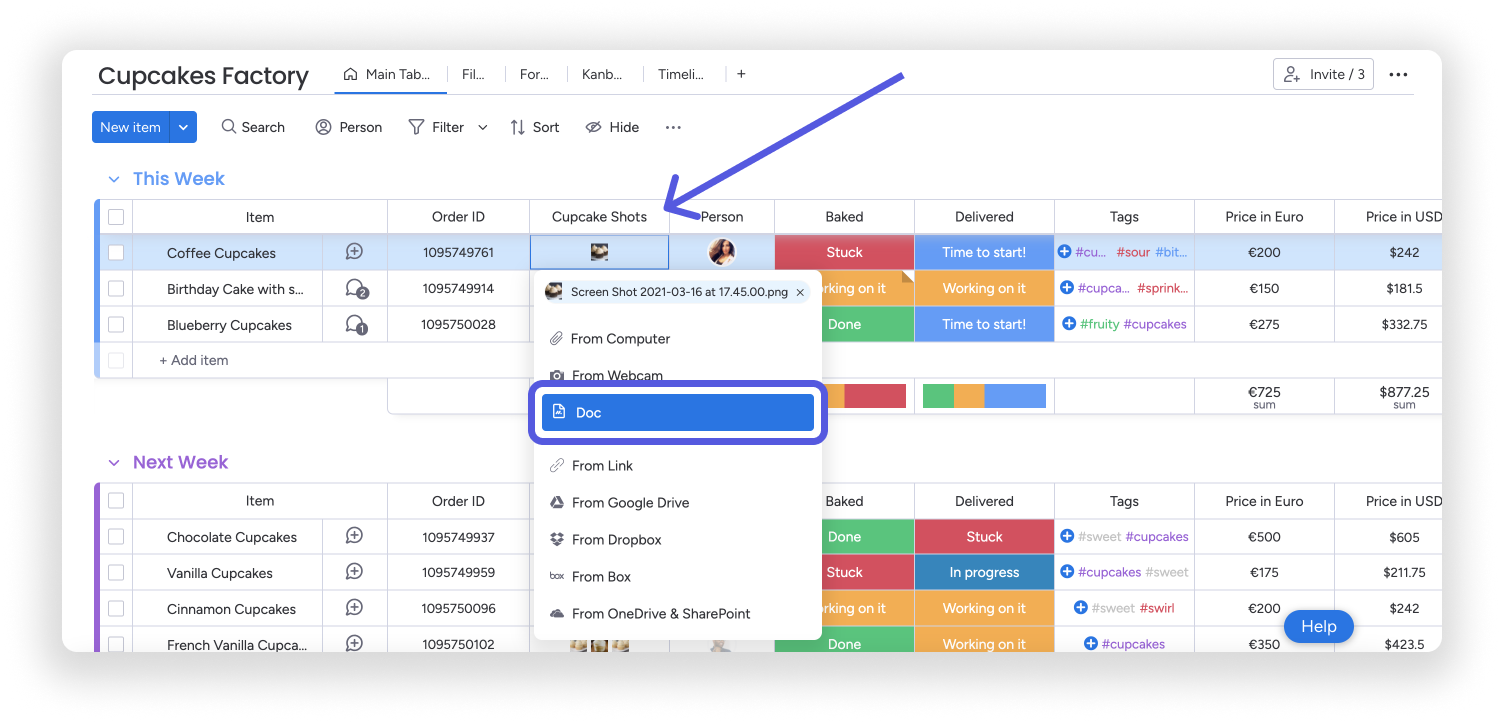Image resolution: width=1500 pixels, height=722 pixels.
Task: Collapse the This Week group
Action: [x=113, y=179]
